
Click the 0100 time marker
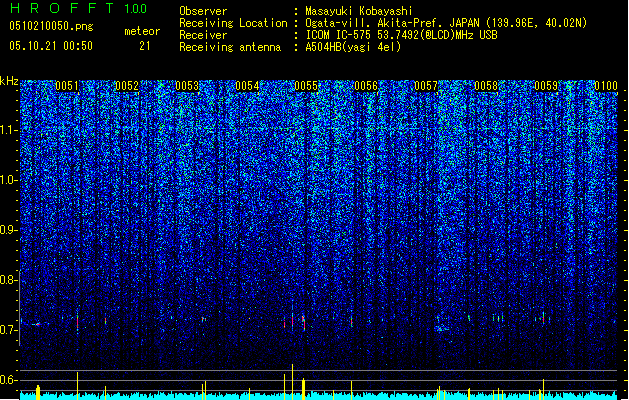coord(606,86)
